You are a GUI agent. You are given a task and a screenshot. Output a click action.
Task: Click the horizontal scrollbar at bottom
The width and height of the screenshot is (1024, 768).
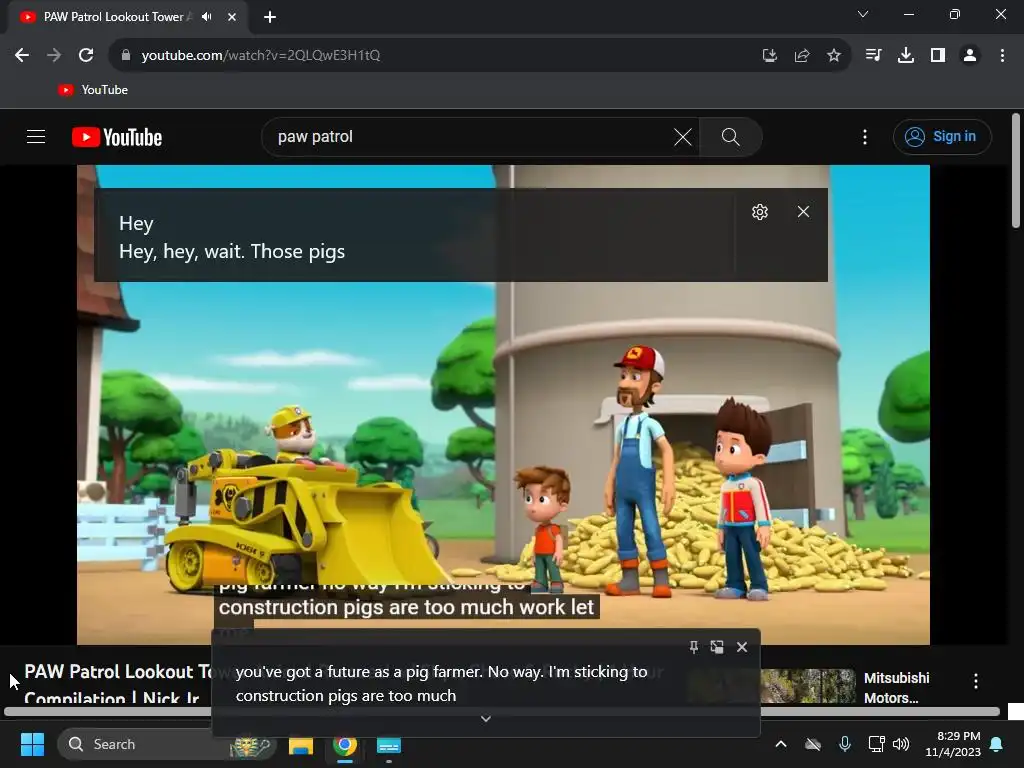click(502, 712)
